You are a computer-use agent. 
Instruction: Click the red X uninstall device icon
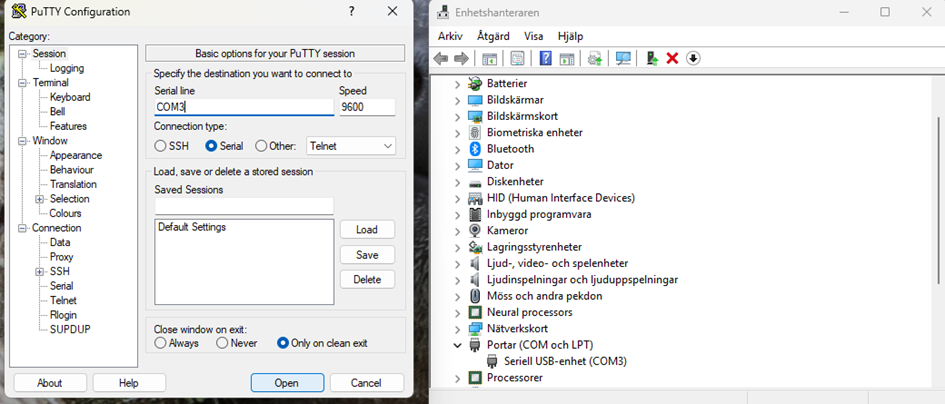[673, 58]
